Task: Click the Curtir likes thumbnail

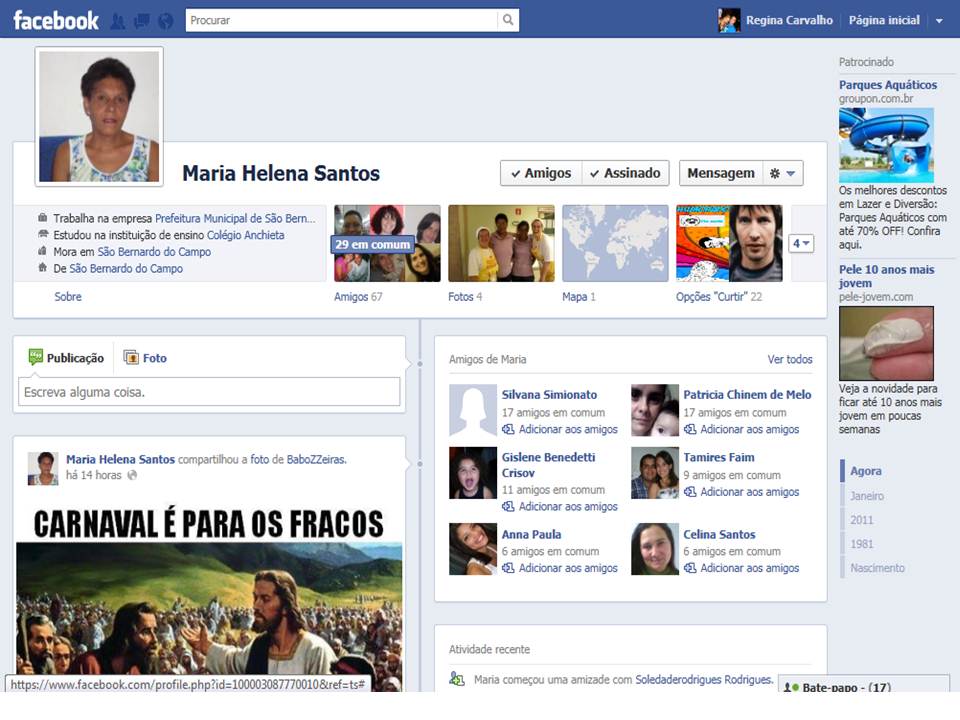Action: pos(729,243)
